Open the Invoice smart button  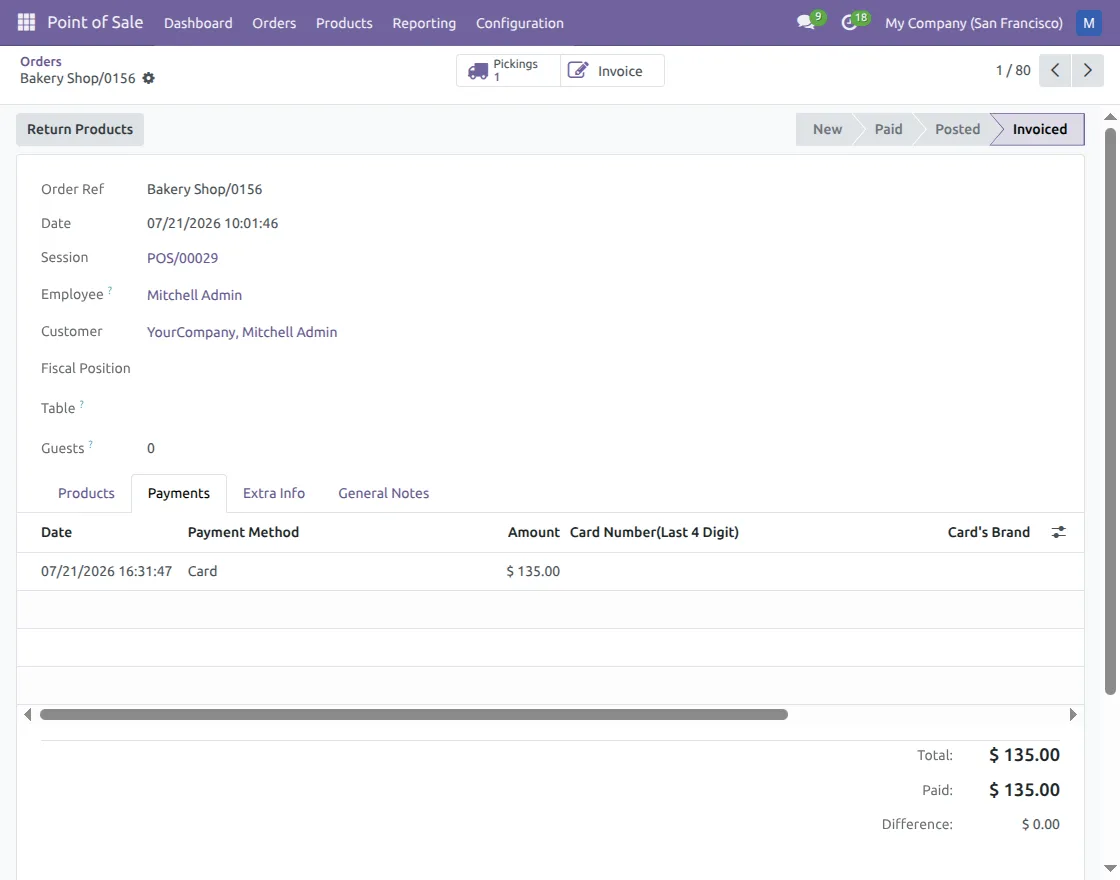(x=612, y=70)
